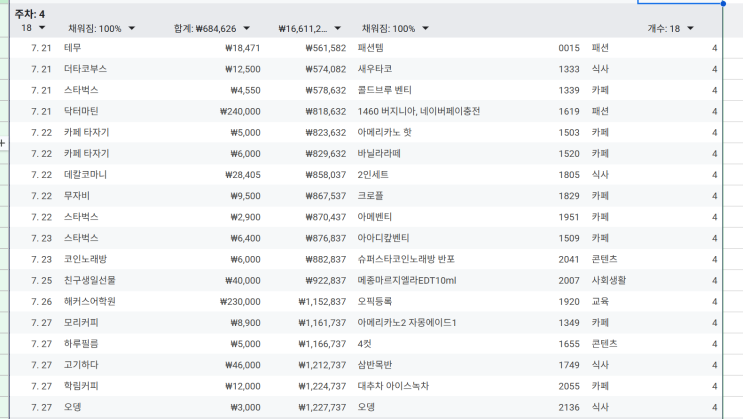Open the ₩16,611,2... summary dropdown

pyautogui.click(x=337, y=28)
